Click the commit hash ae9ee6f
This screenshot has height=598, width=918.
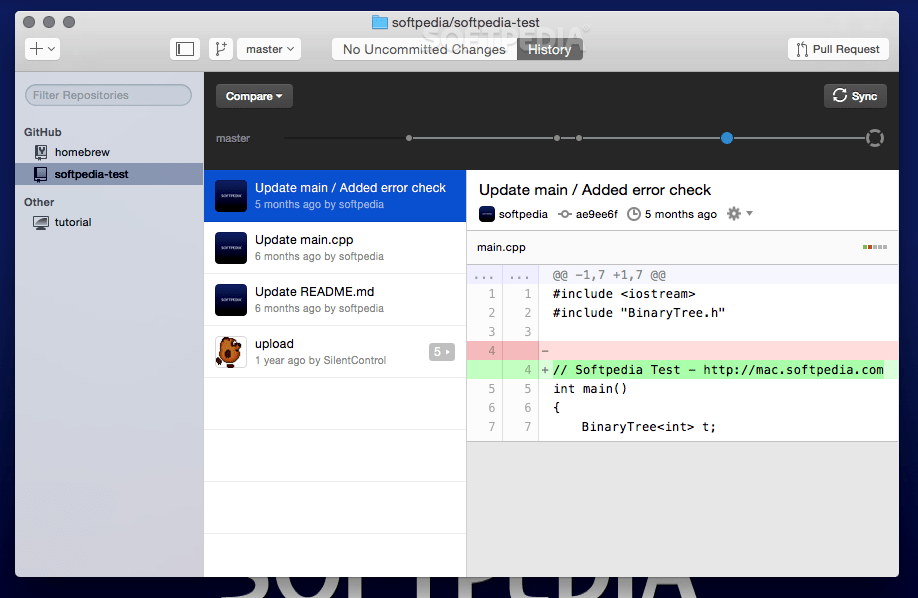tap(596, 214)
